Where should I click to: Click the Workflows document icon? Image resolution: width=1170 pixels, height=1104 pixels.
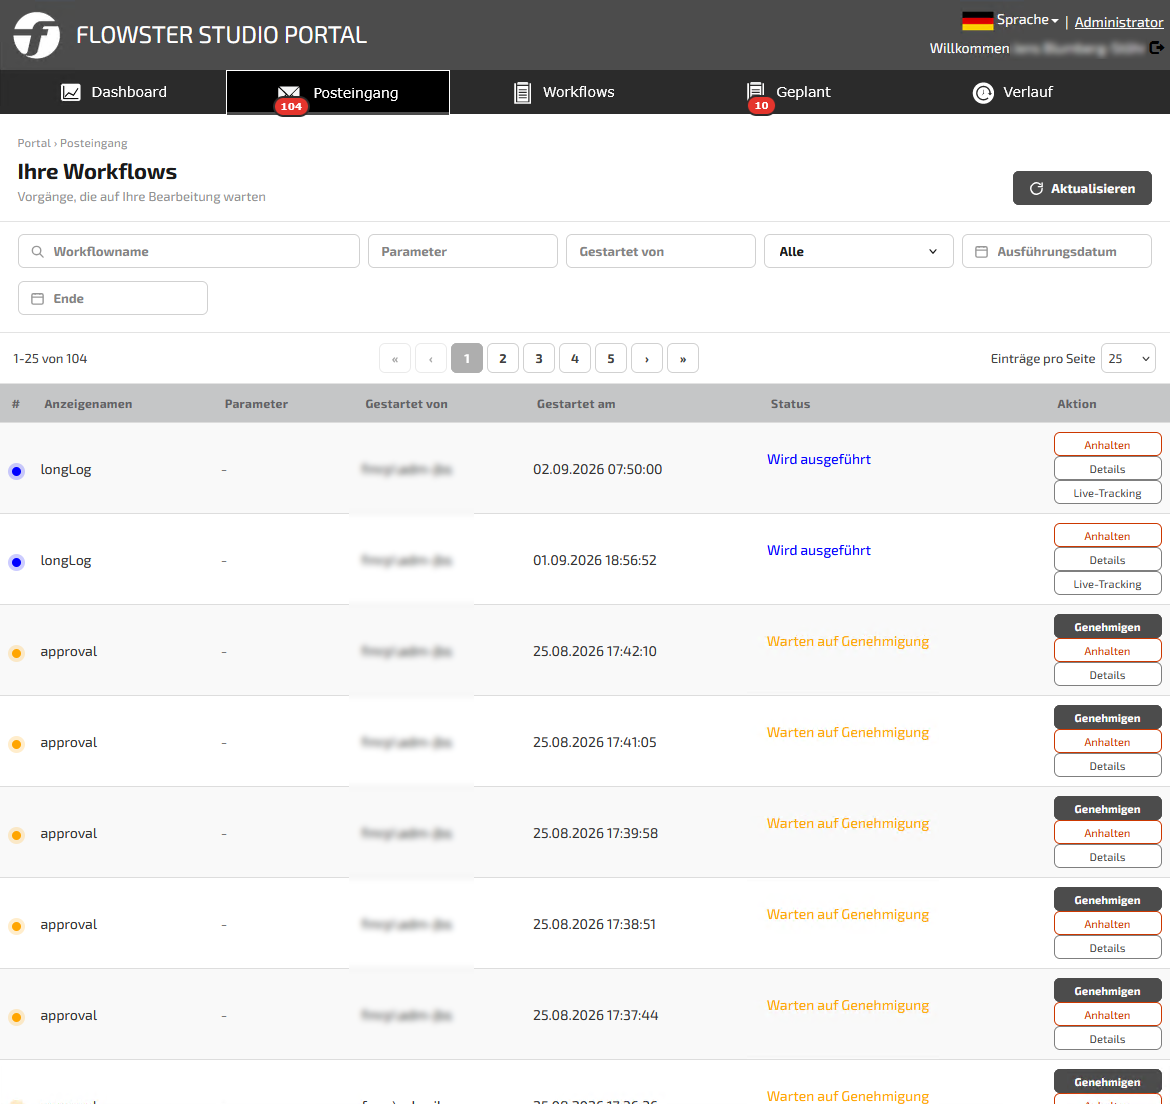pos(522,92)
